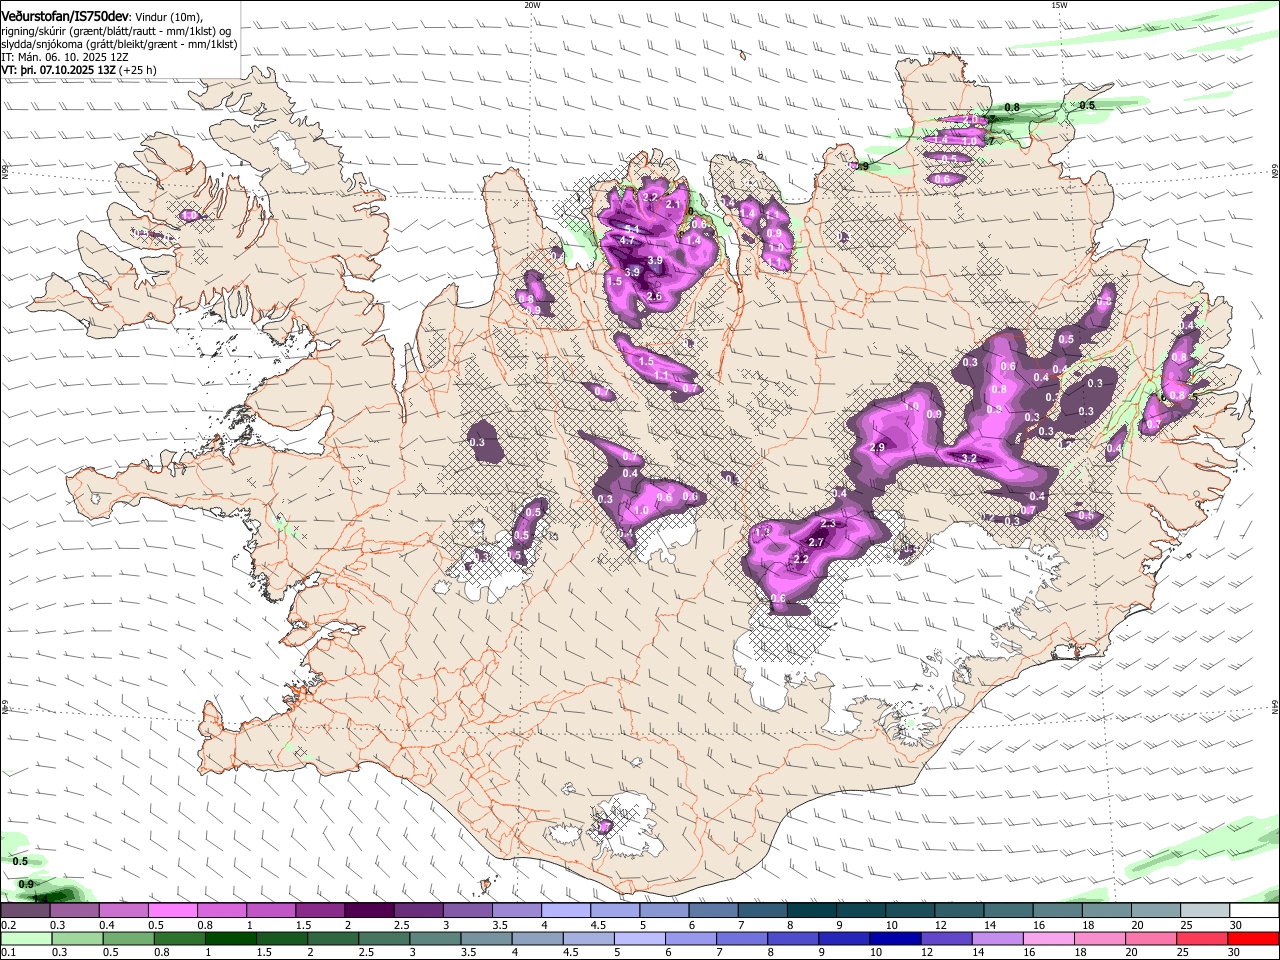Select the navy blue 10–12 swatch in lower legend

point(895,938)
